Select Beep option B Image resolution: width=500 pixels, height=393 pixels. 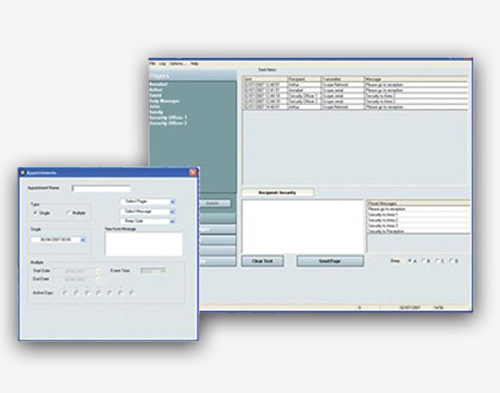(x=423, y=261)
